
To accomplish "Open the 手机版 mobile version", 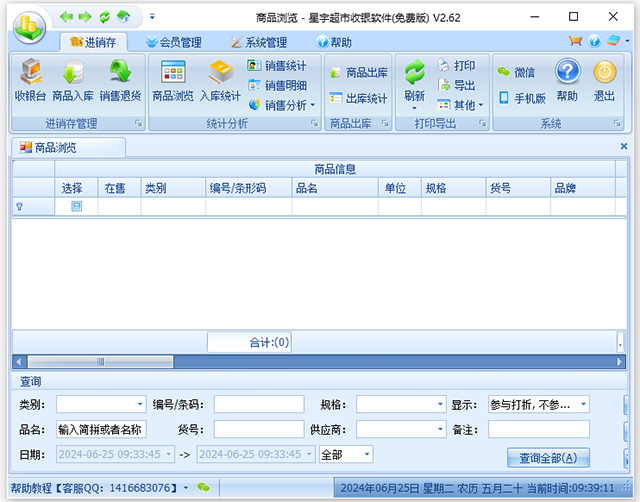I will pos(522,98).
